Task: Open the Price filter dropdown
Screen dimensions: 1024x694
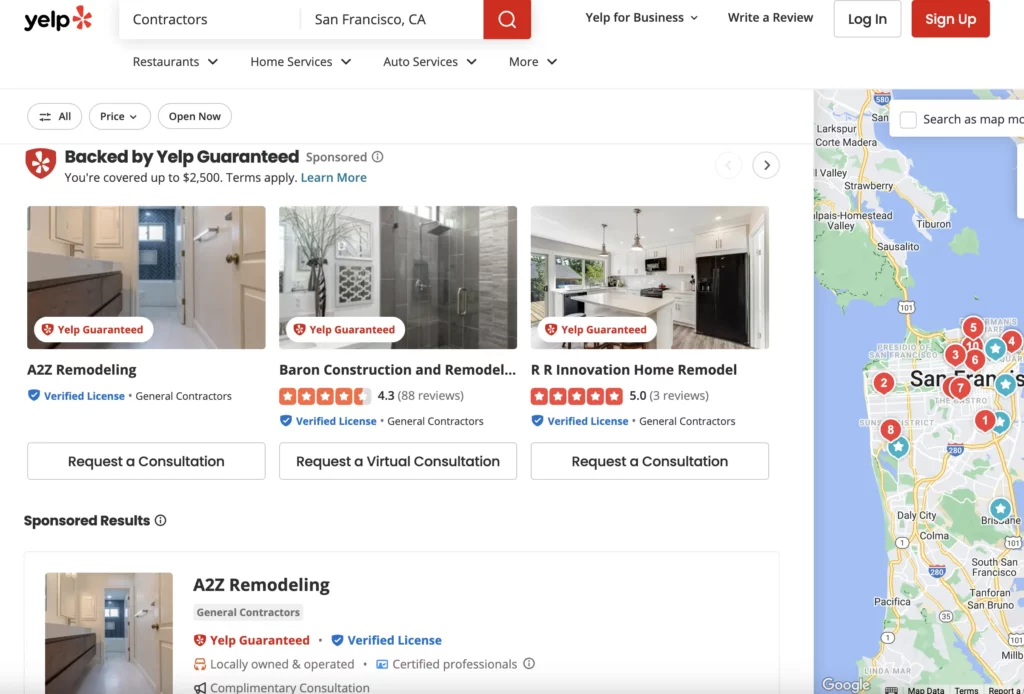Action: click(120, 116)
